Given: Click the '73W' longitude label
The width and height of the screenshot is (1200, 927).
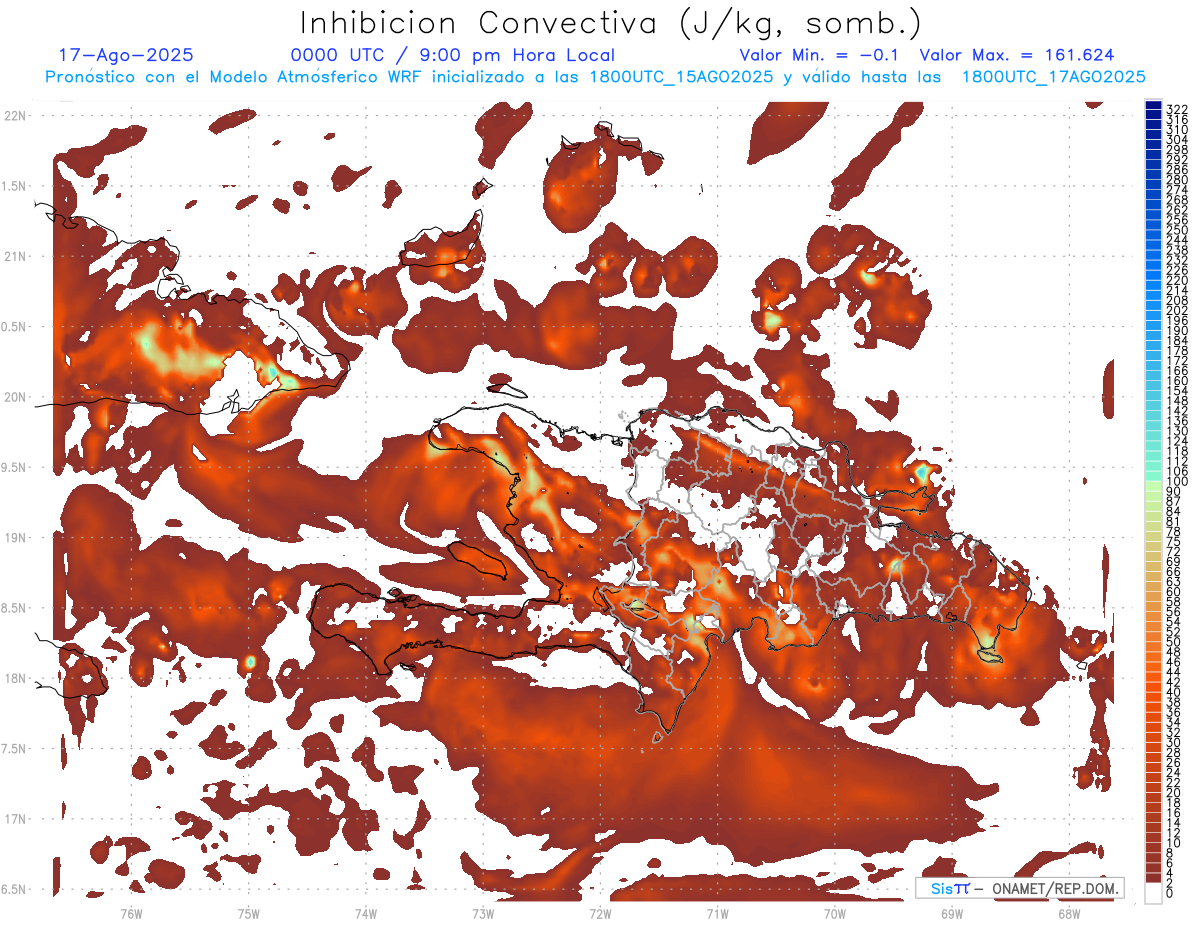Looking at the screenshot, I should [x=483, y=914].
